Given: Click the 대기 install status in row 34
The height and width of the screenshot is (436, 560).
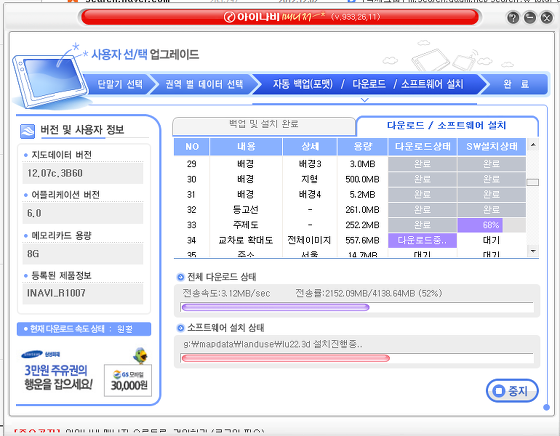Looking at the screenshot, I should [491, 240].
